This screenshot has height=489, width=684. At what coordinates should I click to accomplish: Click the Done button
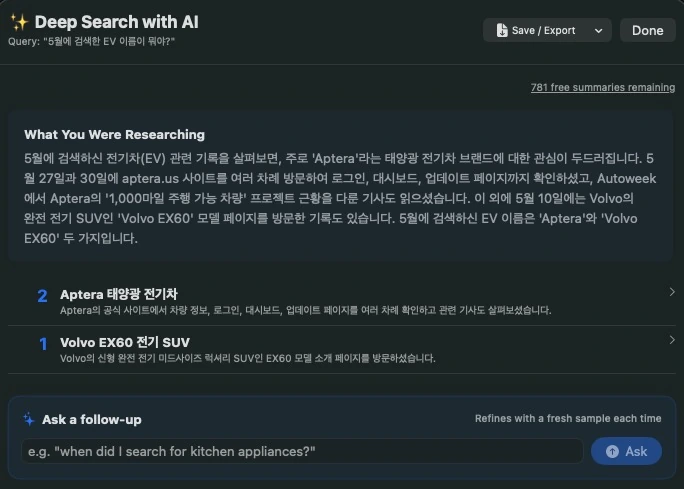pos(647,31)
